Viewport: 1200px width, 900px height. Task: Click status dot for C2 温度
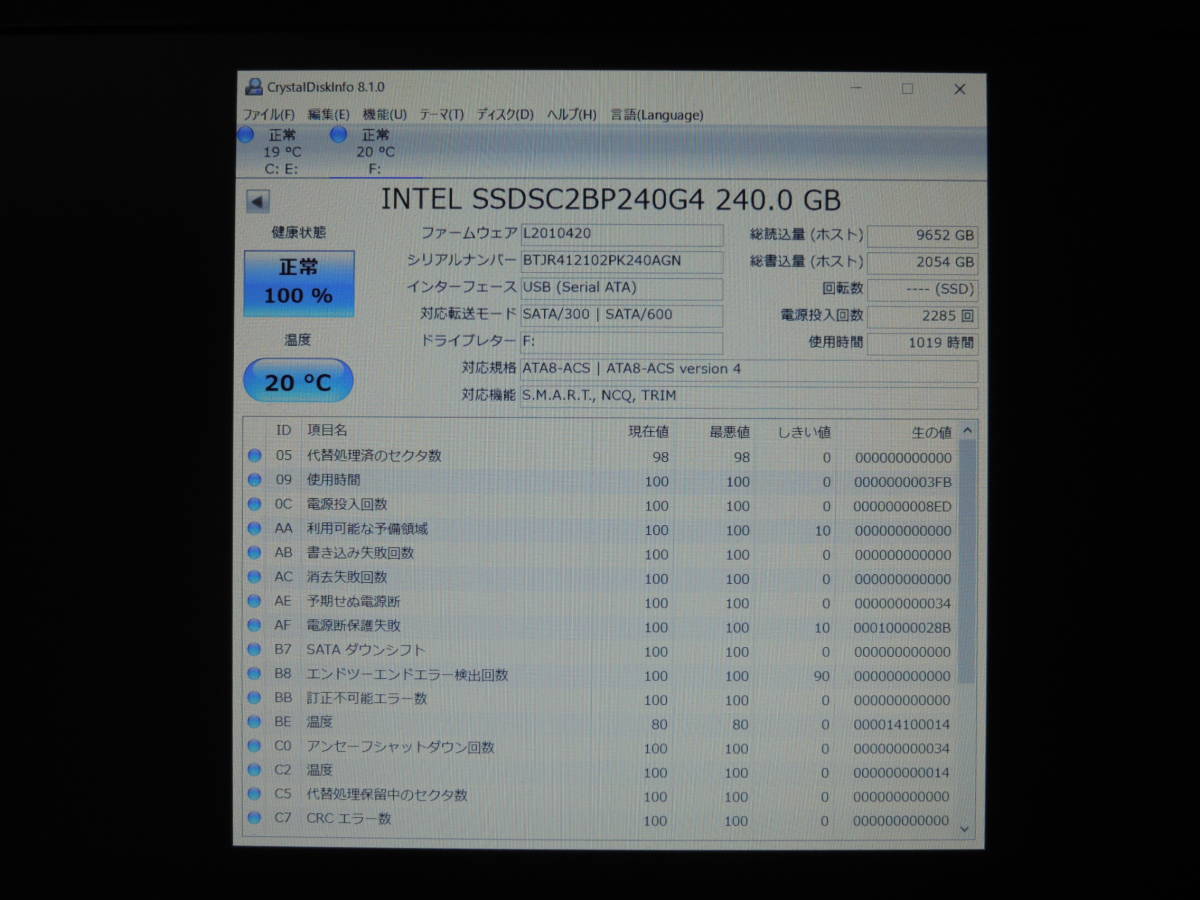click(254, 772)
